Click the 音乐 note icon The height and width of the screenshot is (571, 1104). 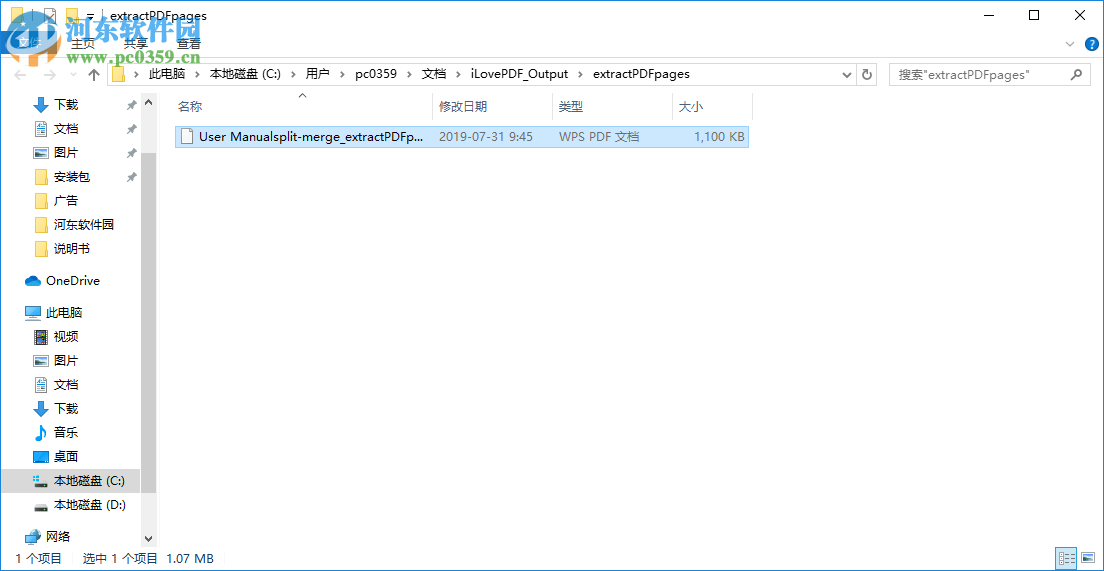point(41,432)
